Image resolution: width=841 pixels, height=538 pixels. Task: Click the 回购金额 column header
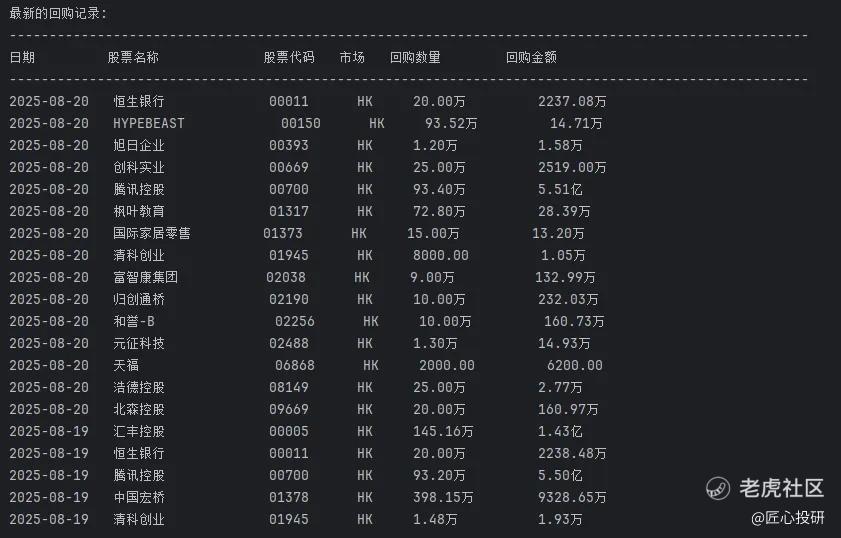[531, 57]
